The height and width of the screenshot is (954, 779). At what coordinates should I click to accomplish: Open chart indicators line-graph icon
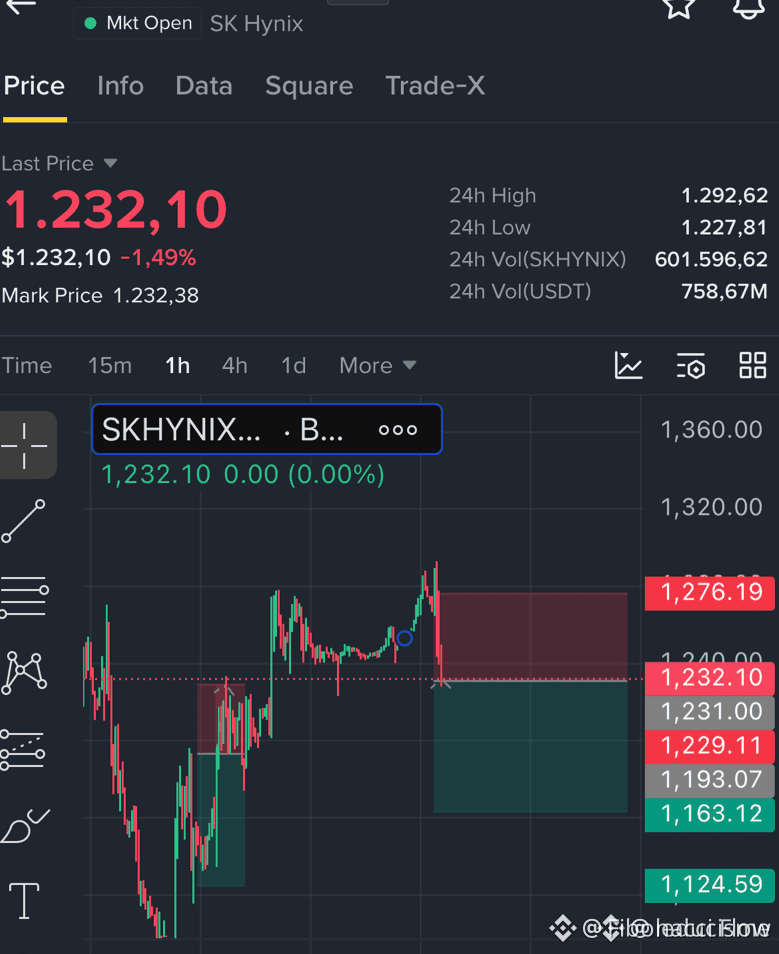(x=628, y=366)
